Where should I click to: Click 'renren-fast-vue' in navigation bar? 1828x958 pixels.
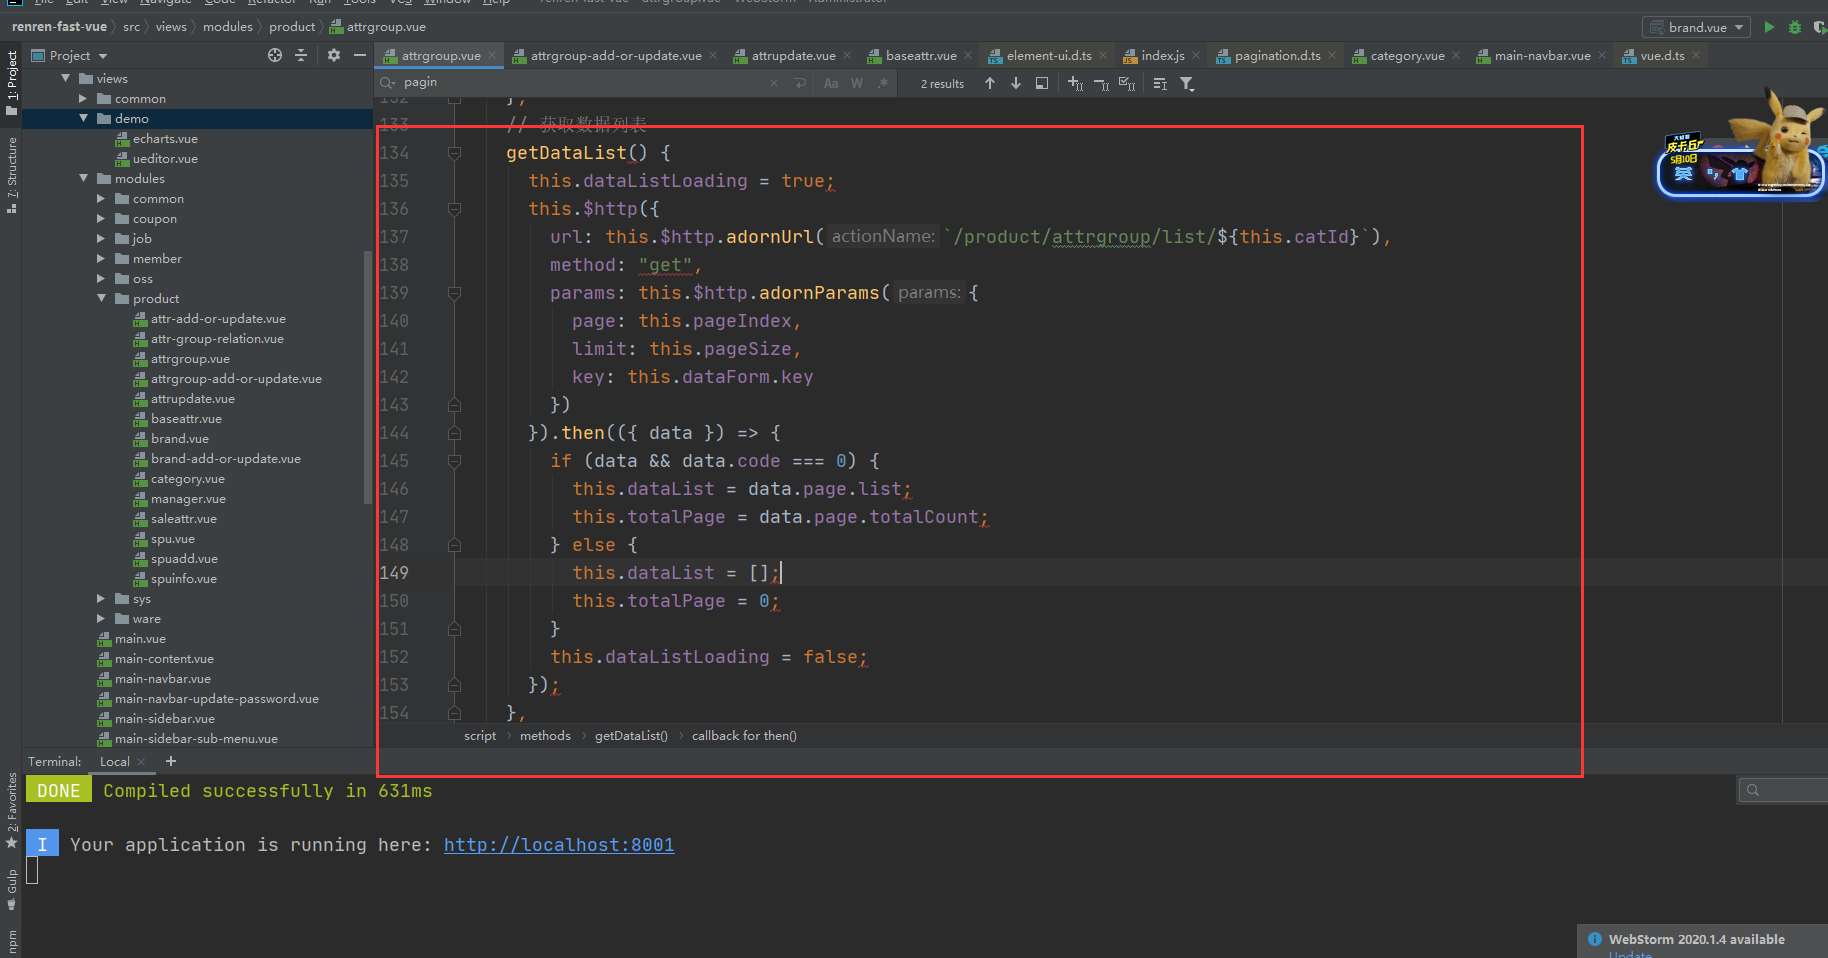point(59,27)
